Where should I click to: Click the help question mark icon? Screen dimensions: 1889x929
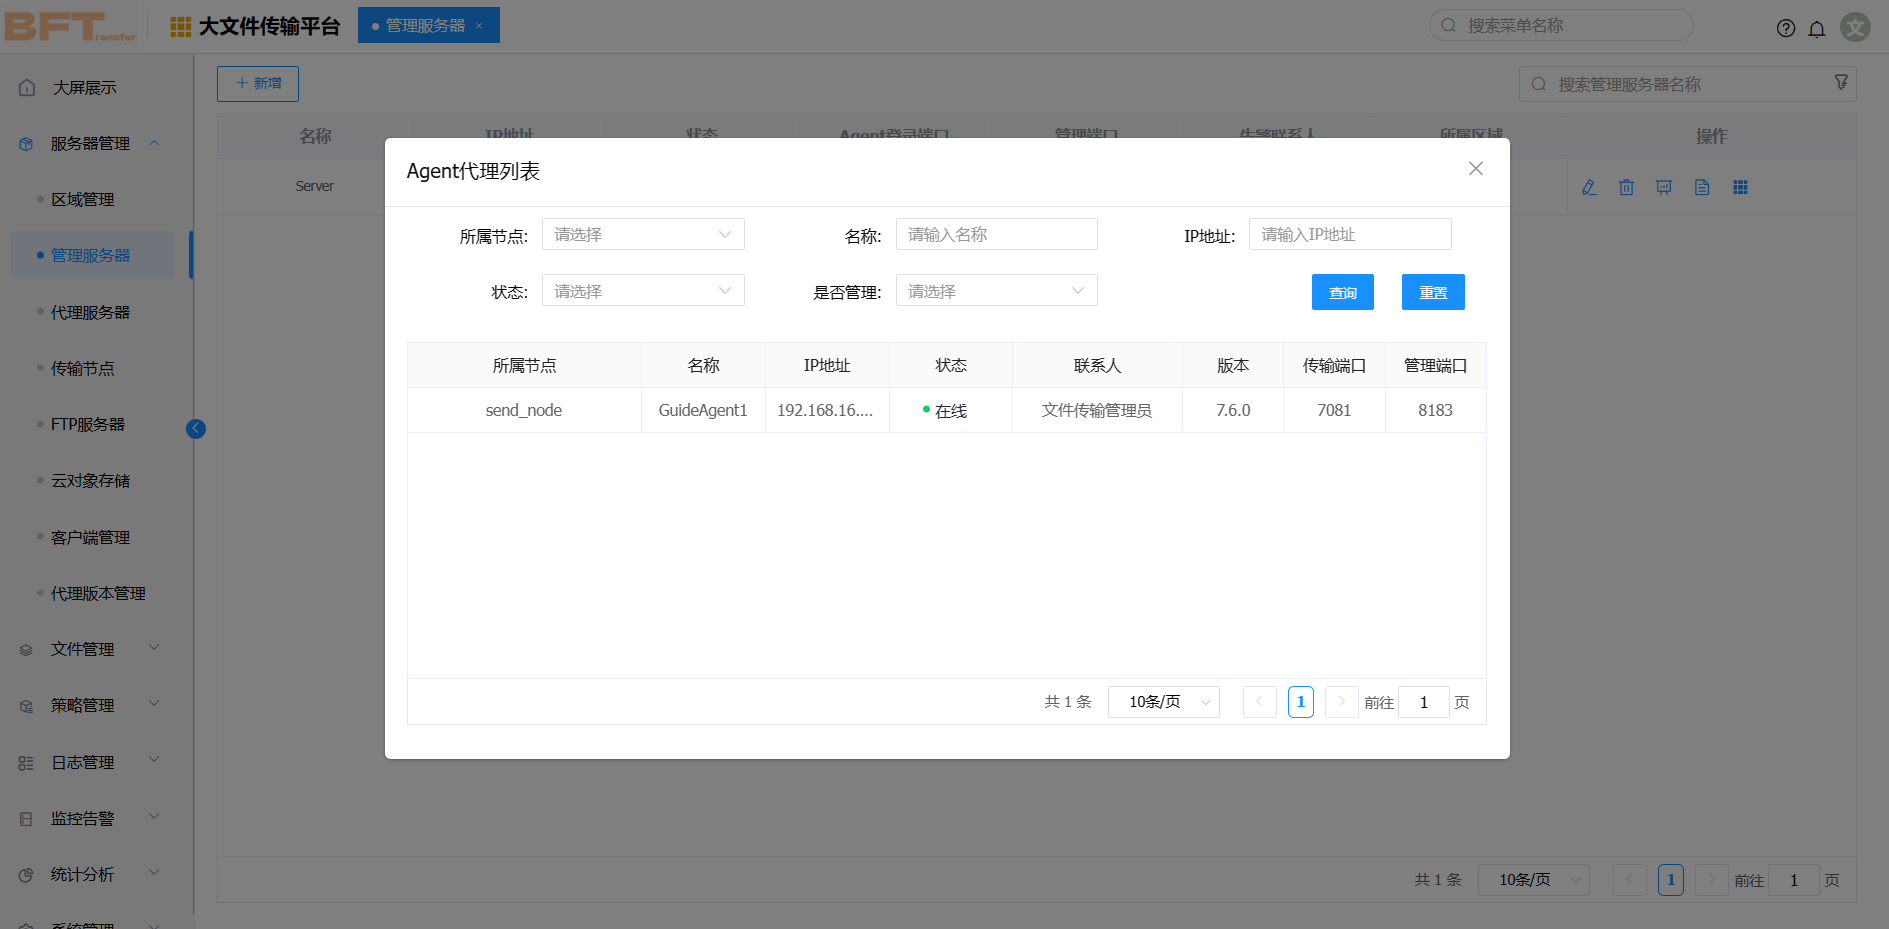[1785, 28]
